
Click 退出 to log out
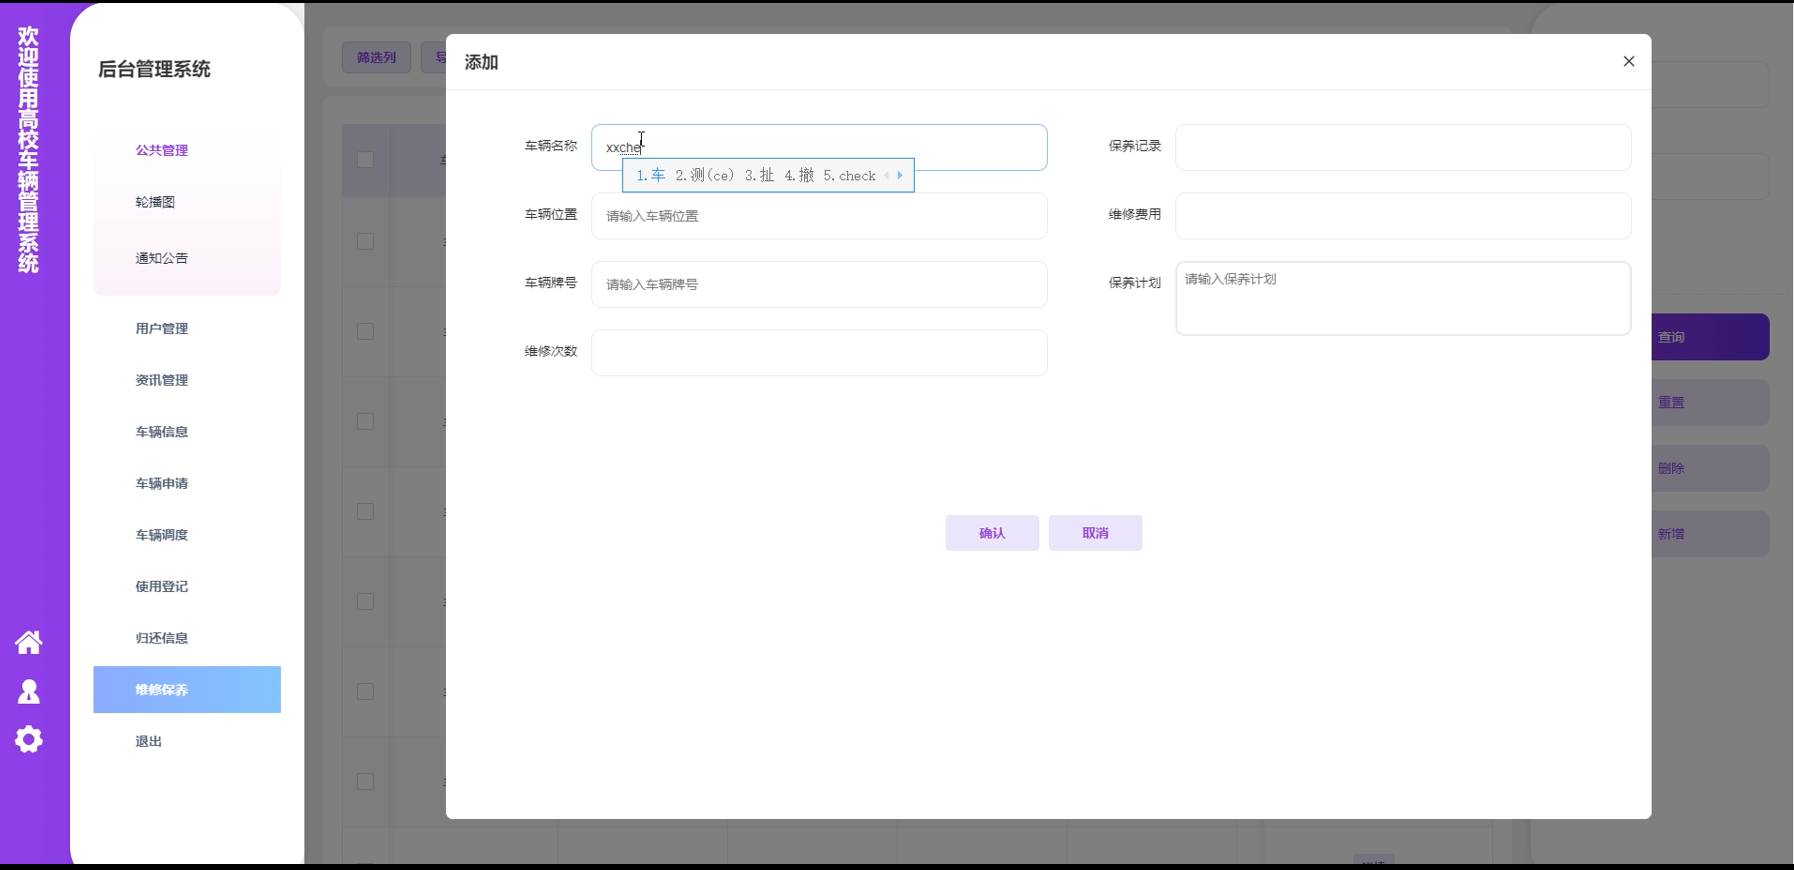tap(149, 741)
